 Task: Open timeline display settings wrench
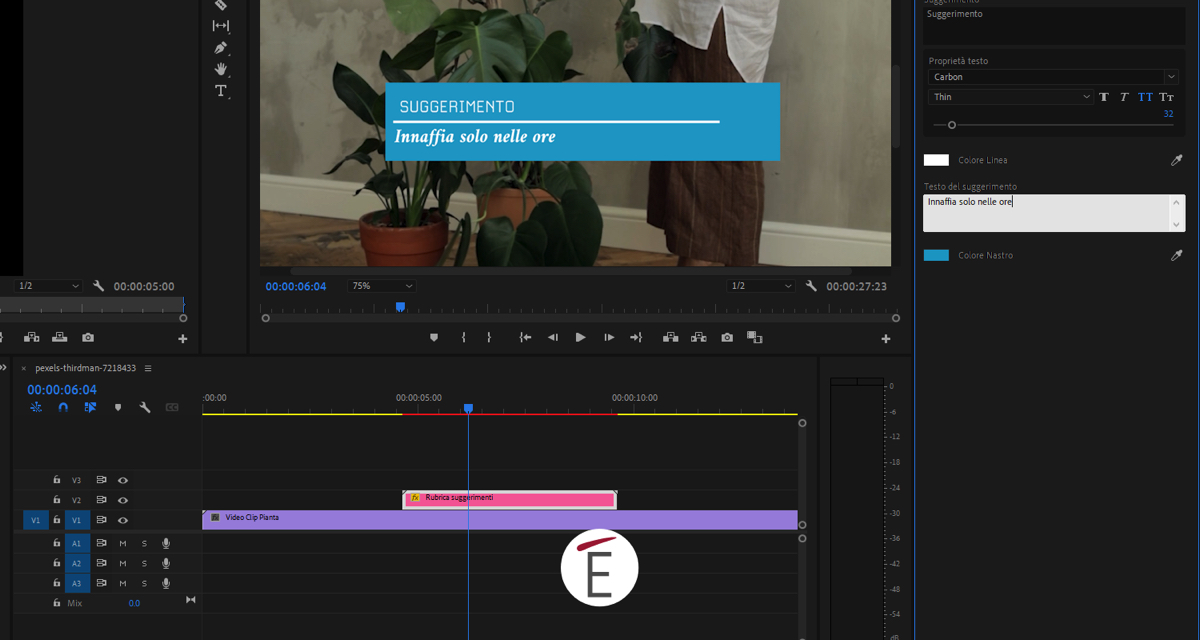(145, 408)
